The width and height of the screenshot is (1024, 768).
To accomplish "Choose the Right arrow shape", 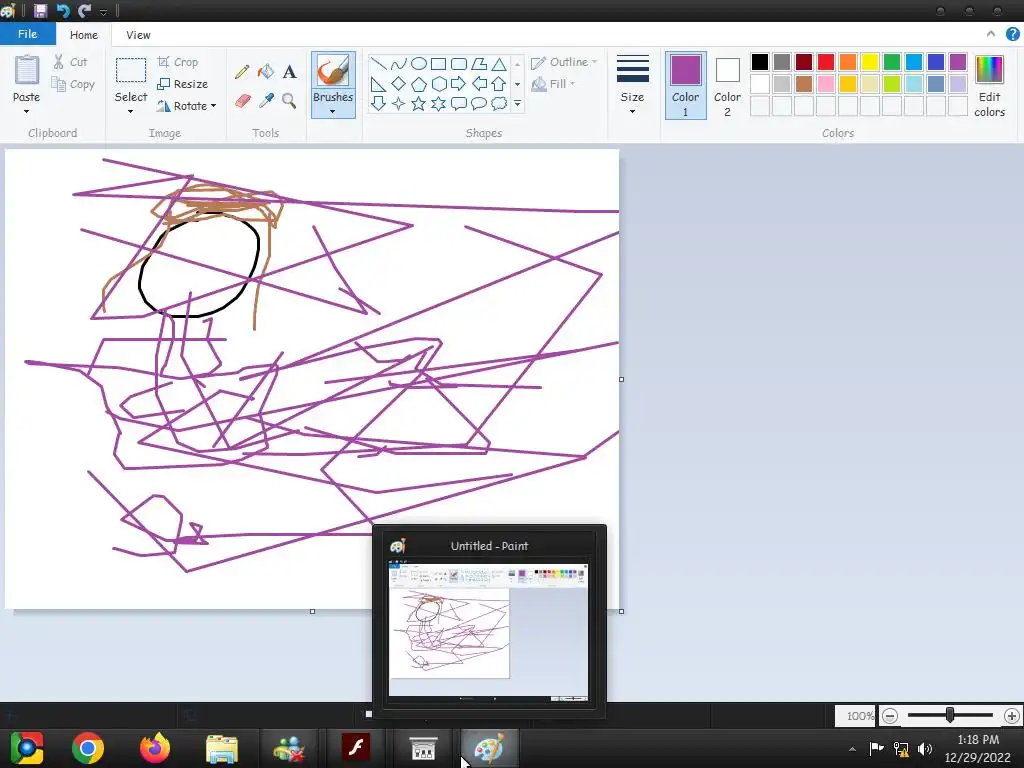I will point(459,84).
